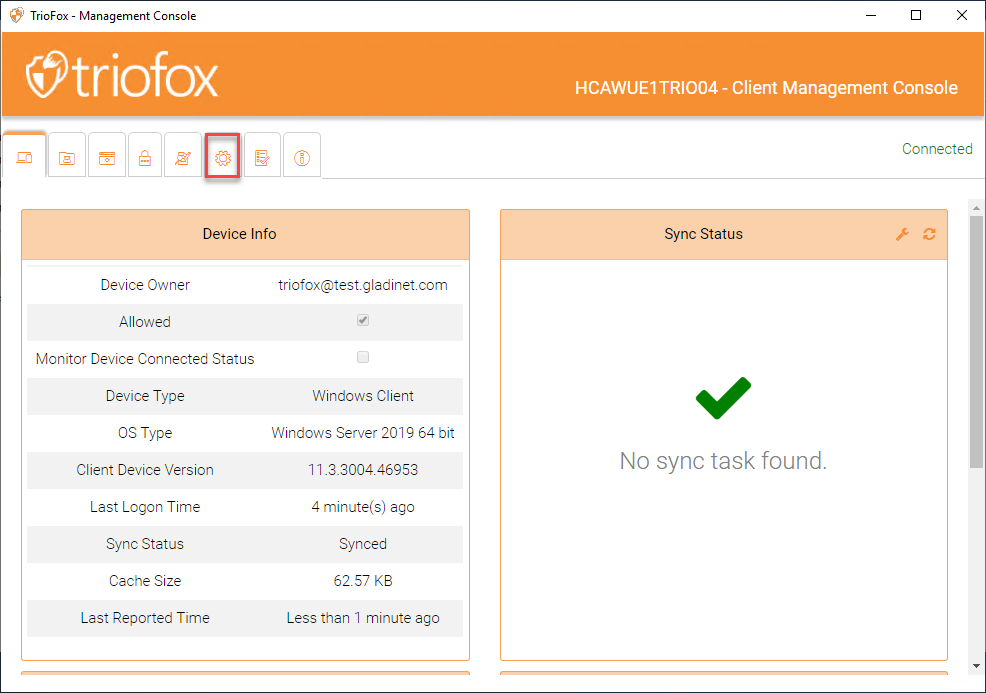Click the green checkmark sync icon
The width and height of the screenshot is (986, 693).
click(x=723, y=397)
